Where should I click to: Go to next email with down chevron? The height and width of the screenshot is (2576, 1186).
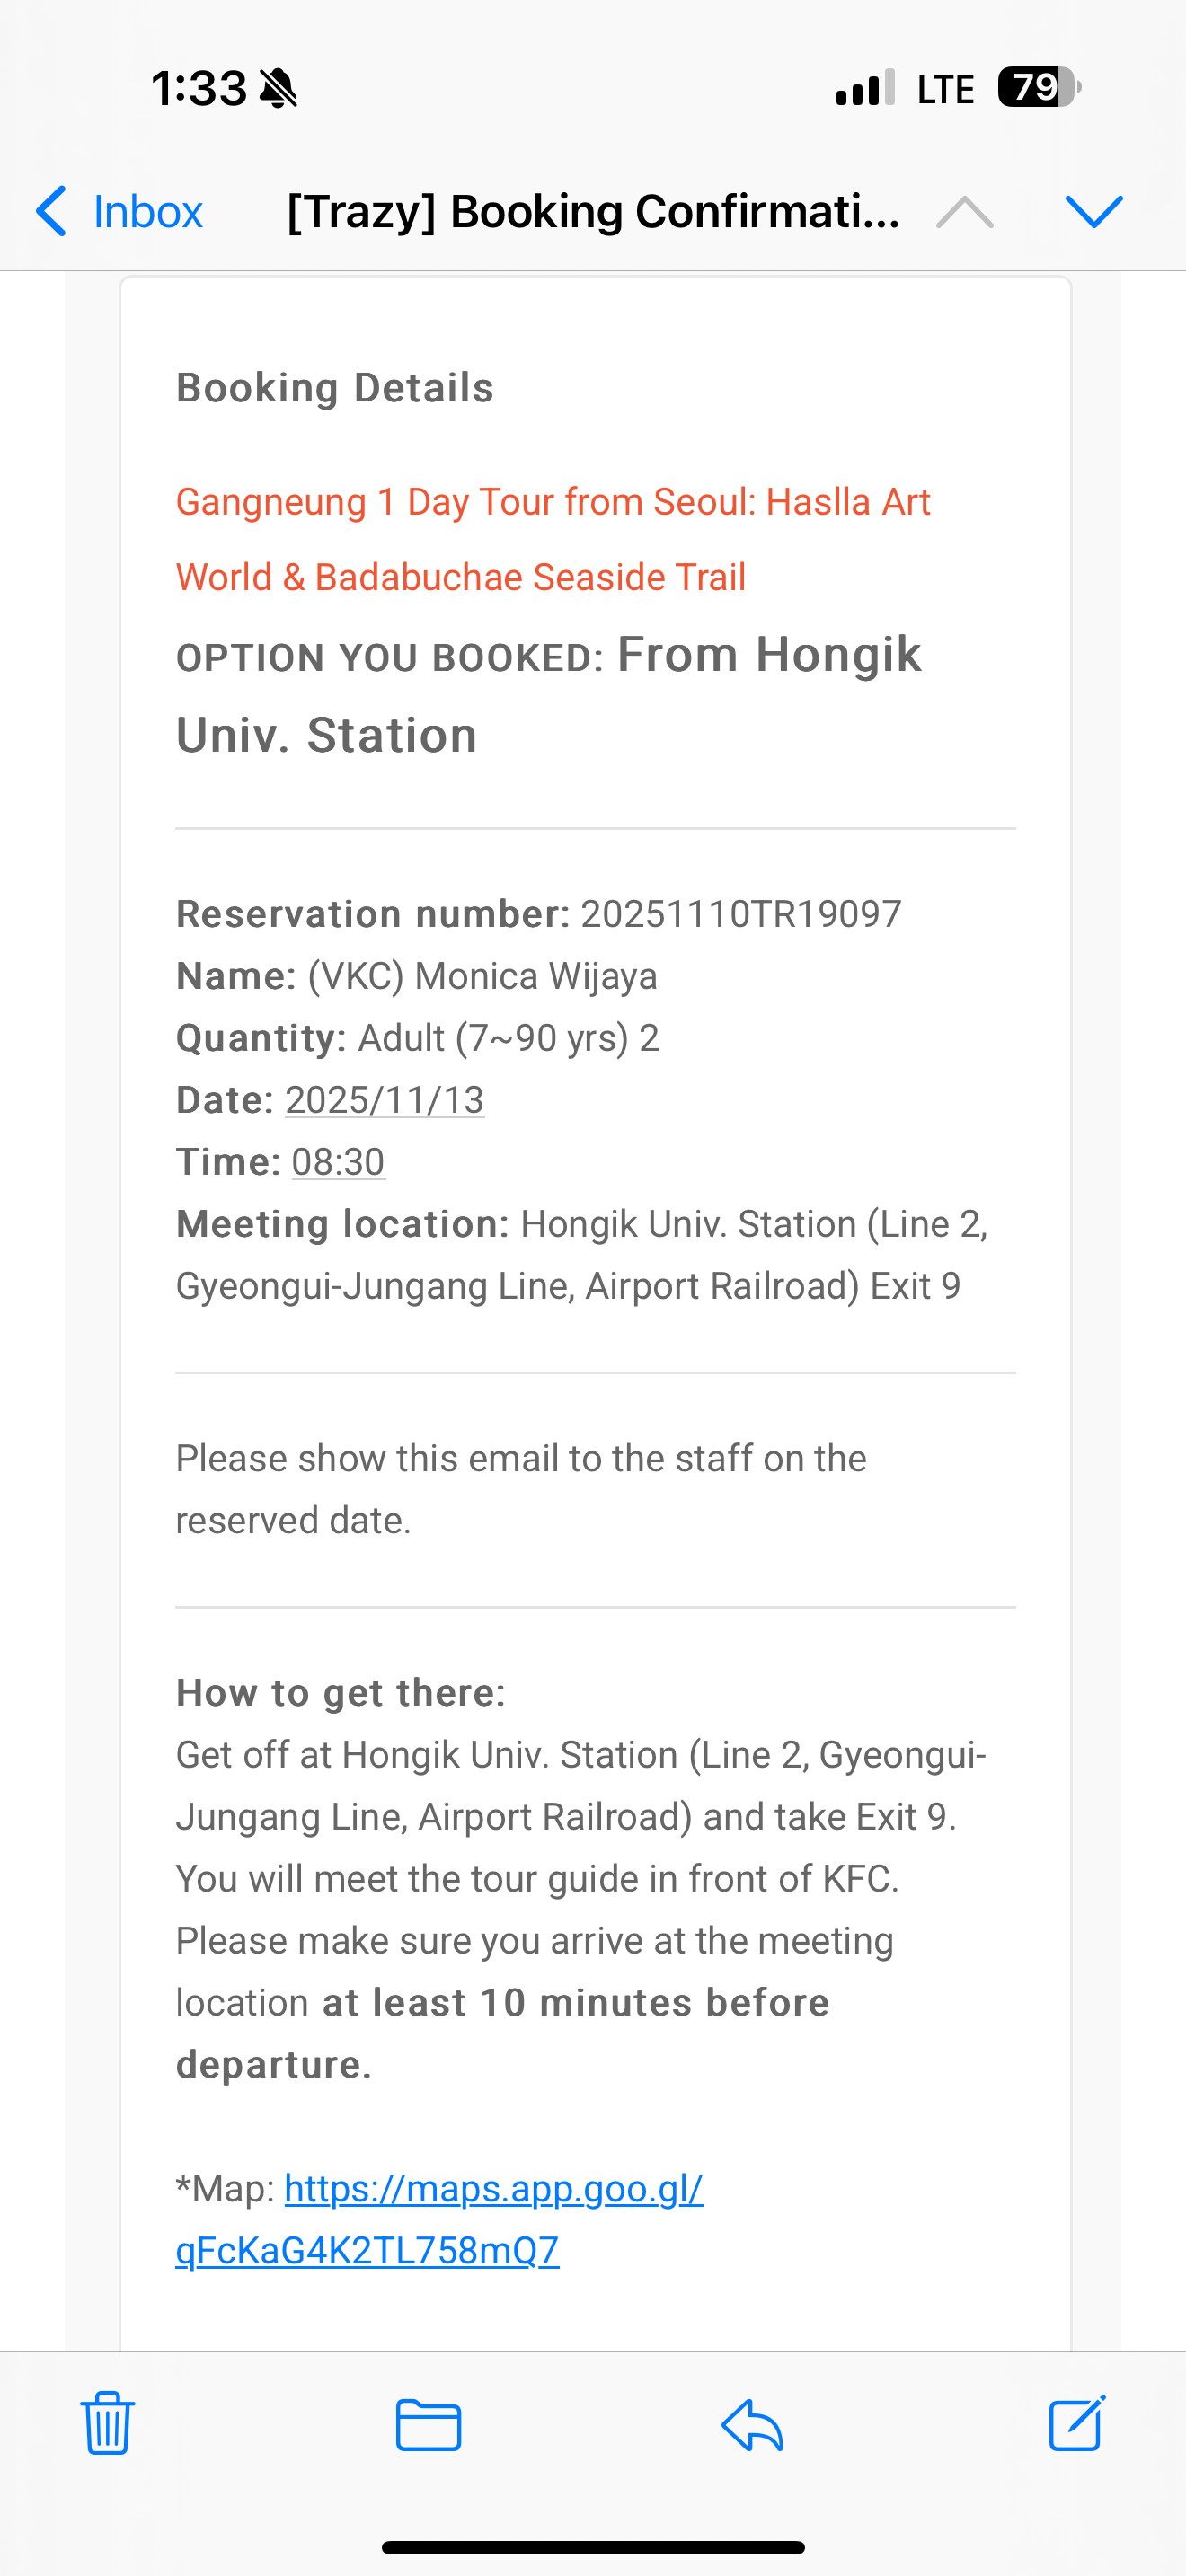[1094, 211]
